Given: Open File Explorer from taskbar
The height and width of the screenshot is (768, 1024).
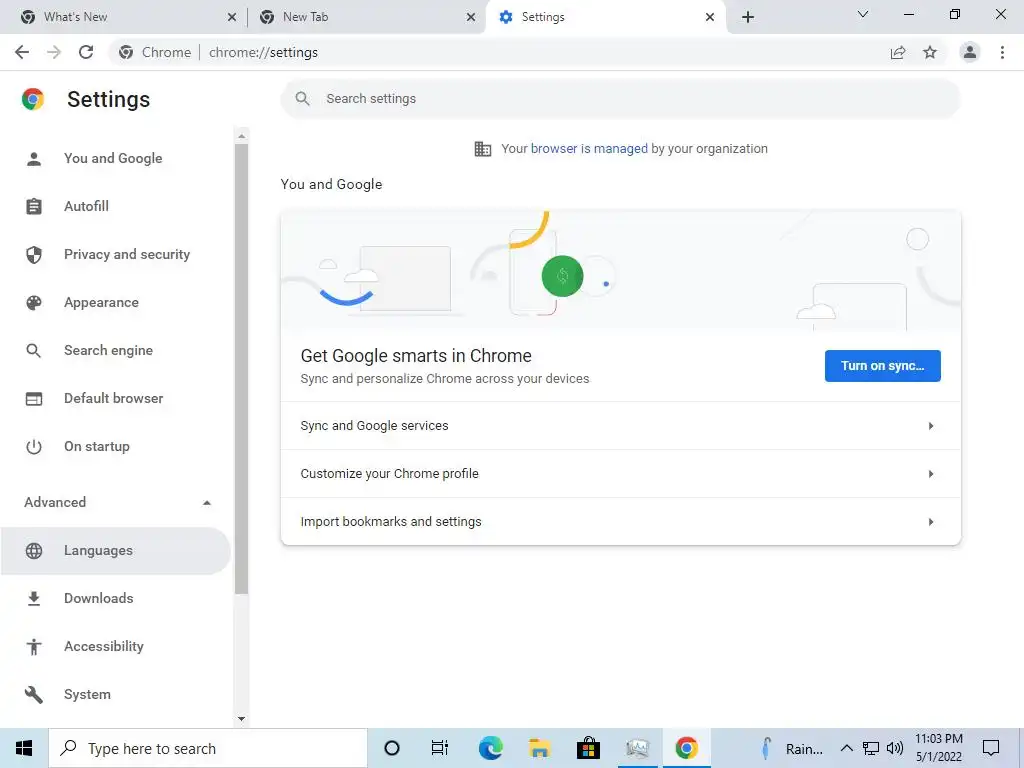Looking at the screenshot, I should (x=539, y=748).
